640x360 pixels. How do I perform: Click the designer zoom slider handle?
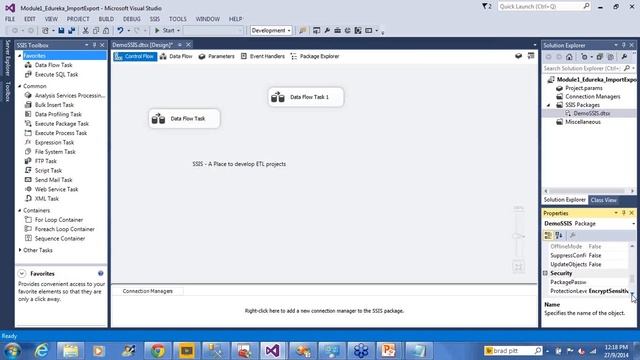pos(518,236)
